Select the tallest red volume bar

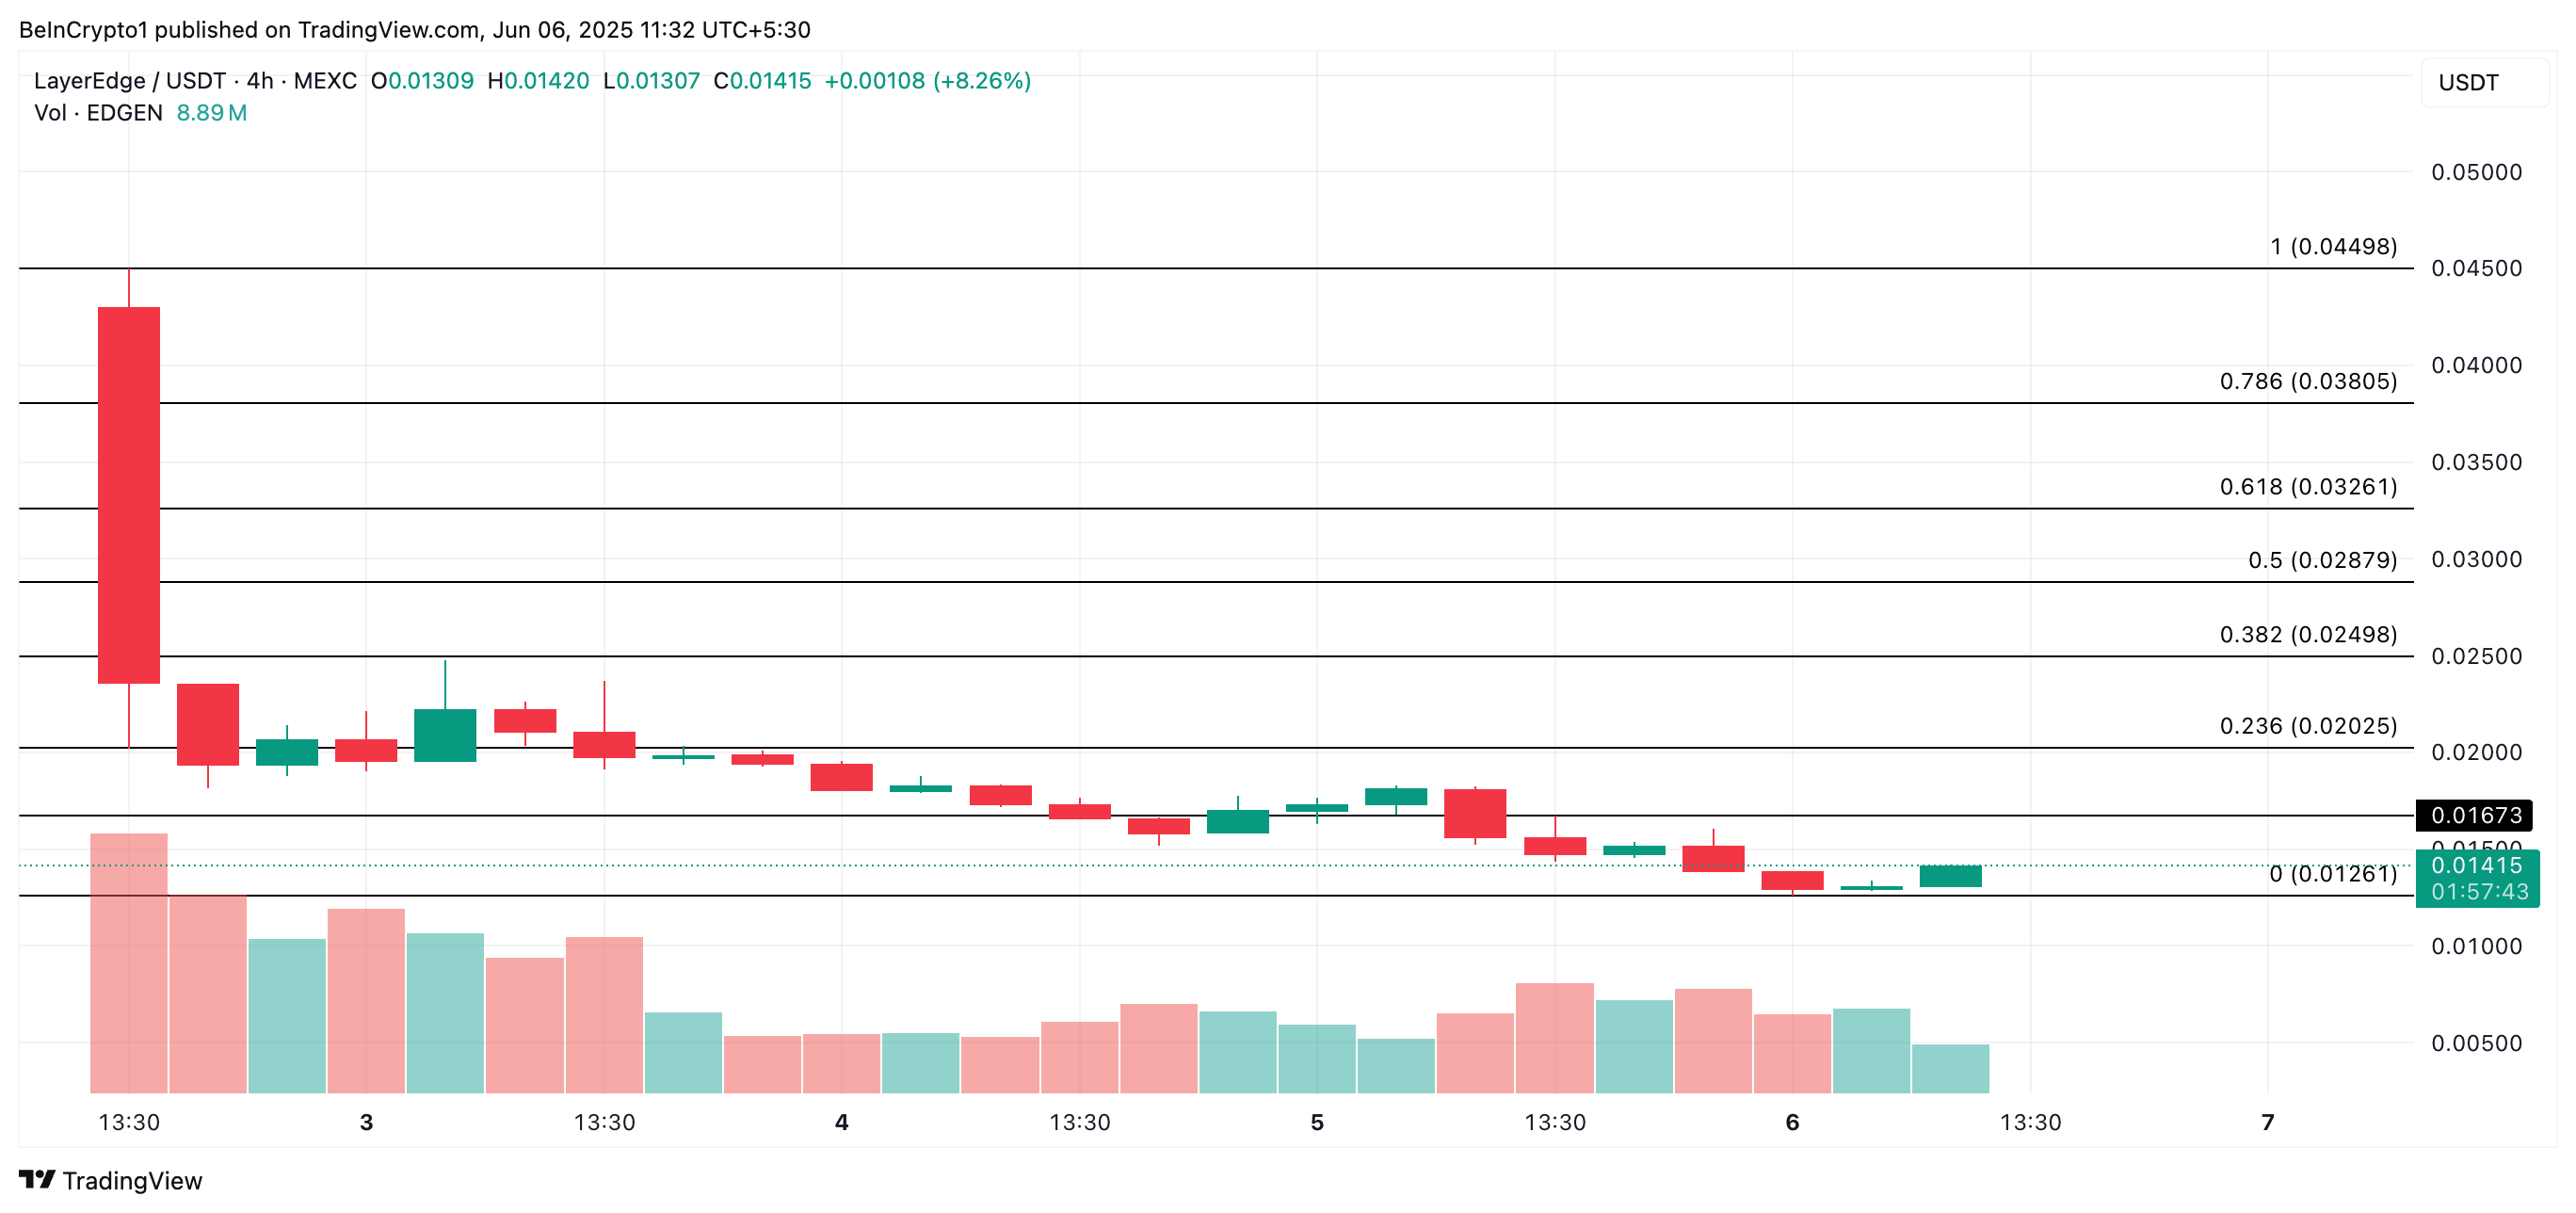coord(129,962)
